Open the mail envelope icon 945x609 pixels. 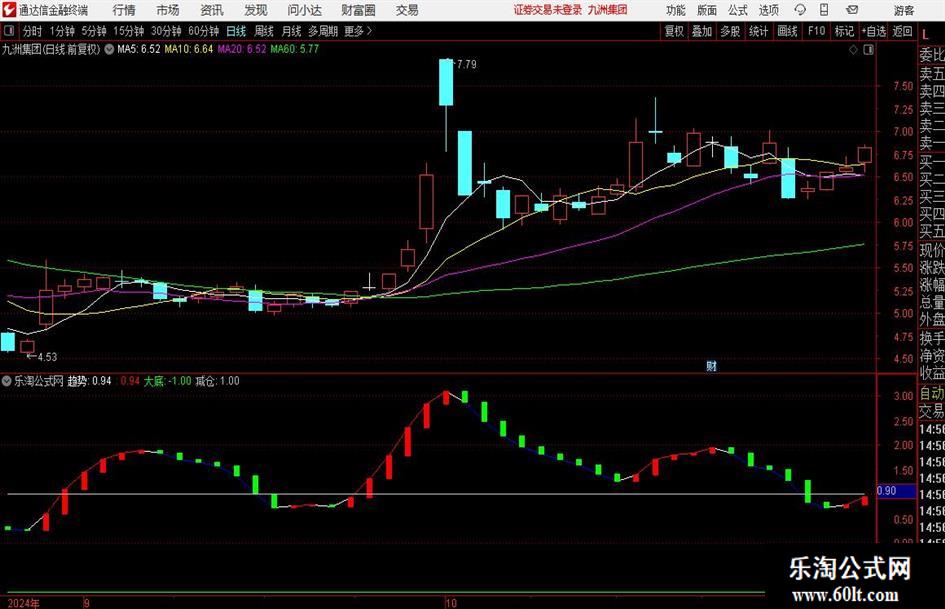(x=852, y=10)
